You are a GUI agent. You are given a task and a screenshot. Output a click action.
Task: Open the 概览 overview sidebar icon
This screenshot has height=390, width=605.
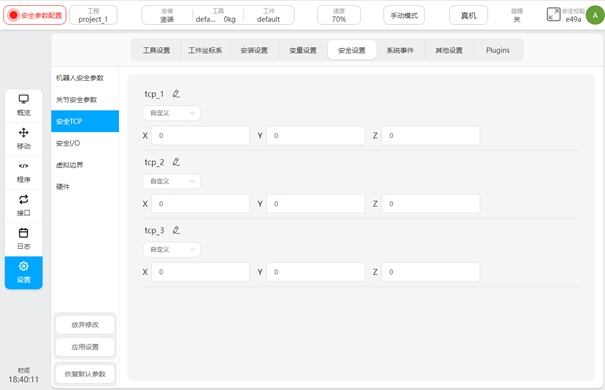[x=24, y=105]
